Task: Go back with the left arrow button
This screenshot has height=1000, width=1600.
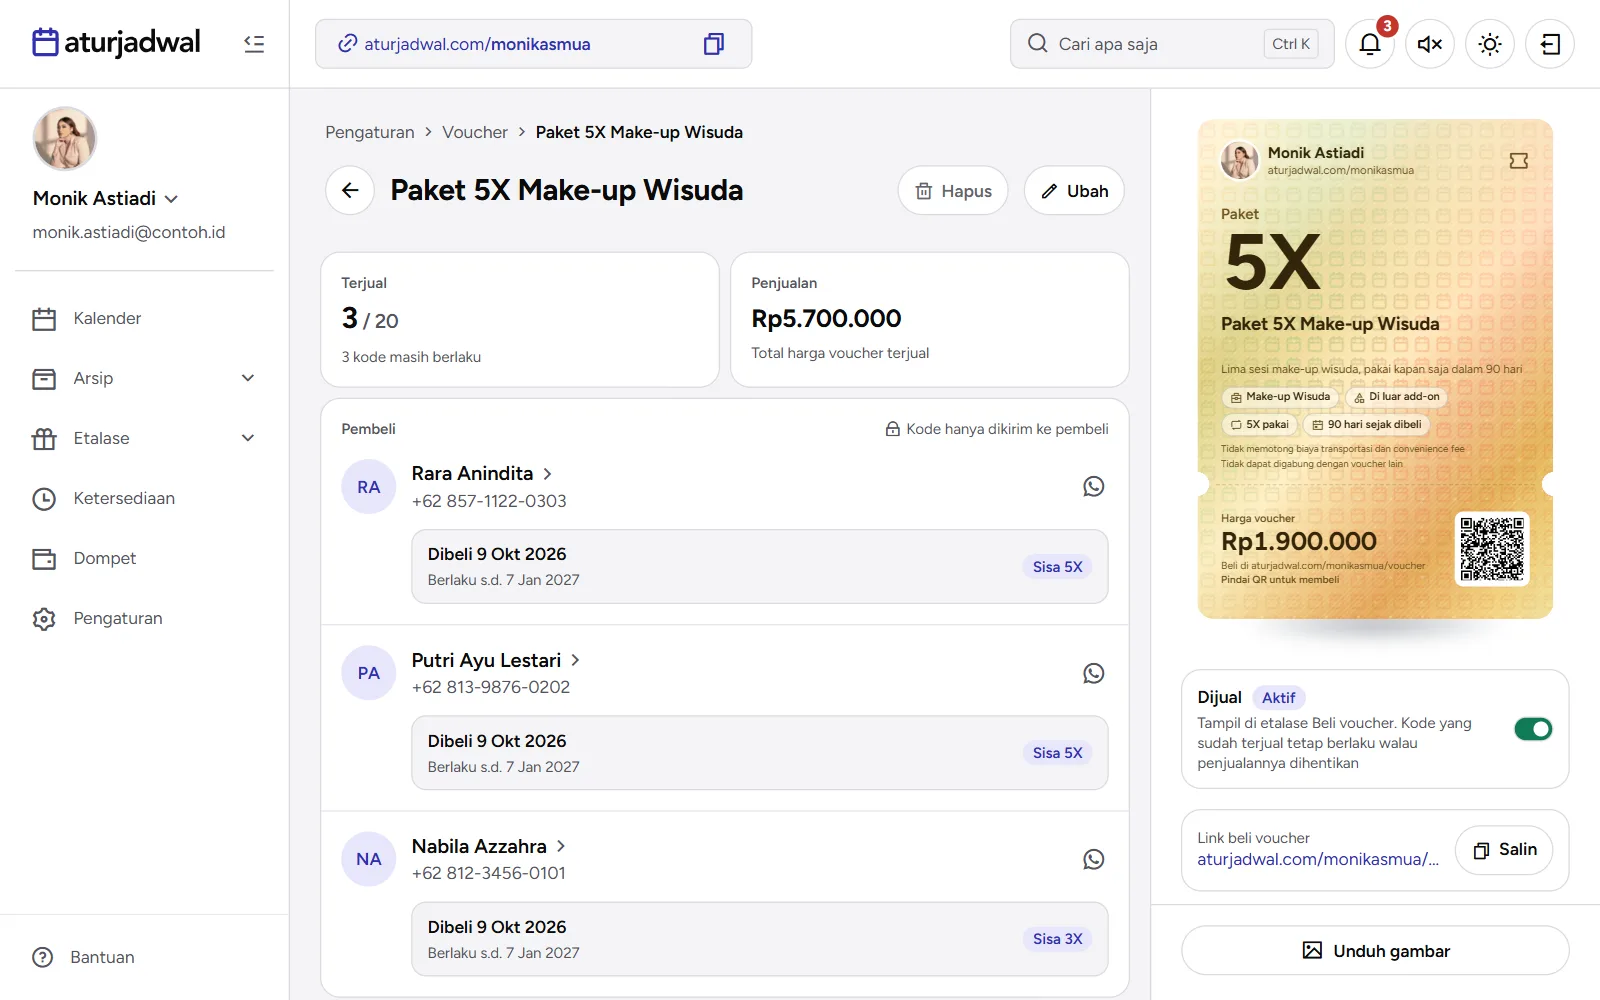Action: [350, 191]
